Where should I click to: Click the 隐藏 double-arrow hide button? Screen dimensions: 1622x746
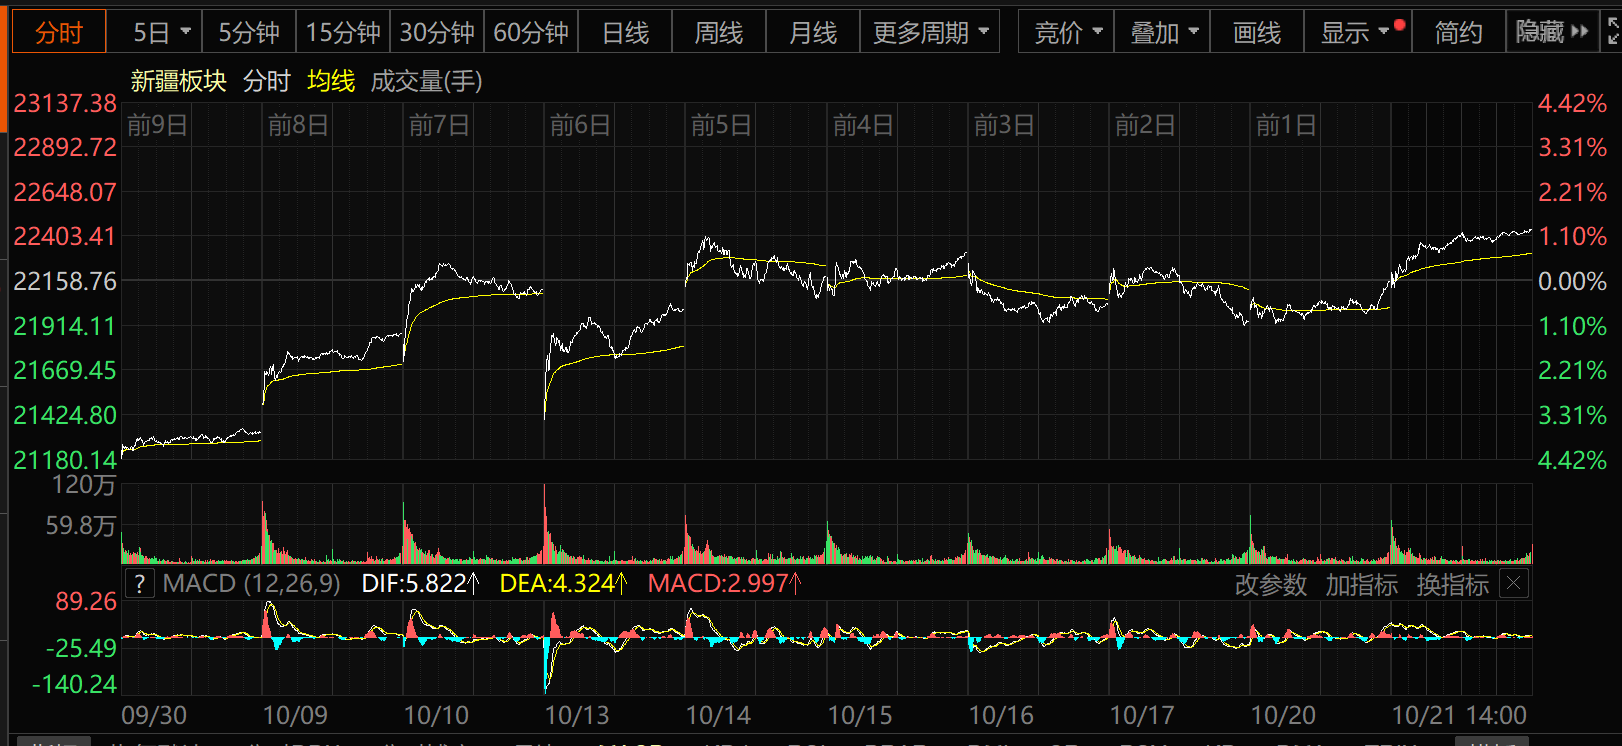click(x=1552, y=32)
